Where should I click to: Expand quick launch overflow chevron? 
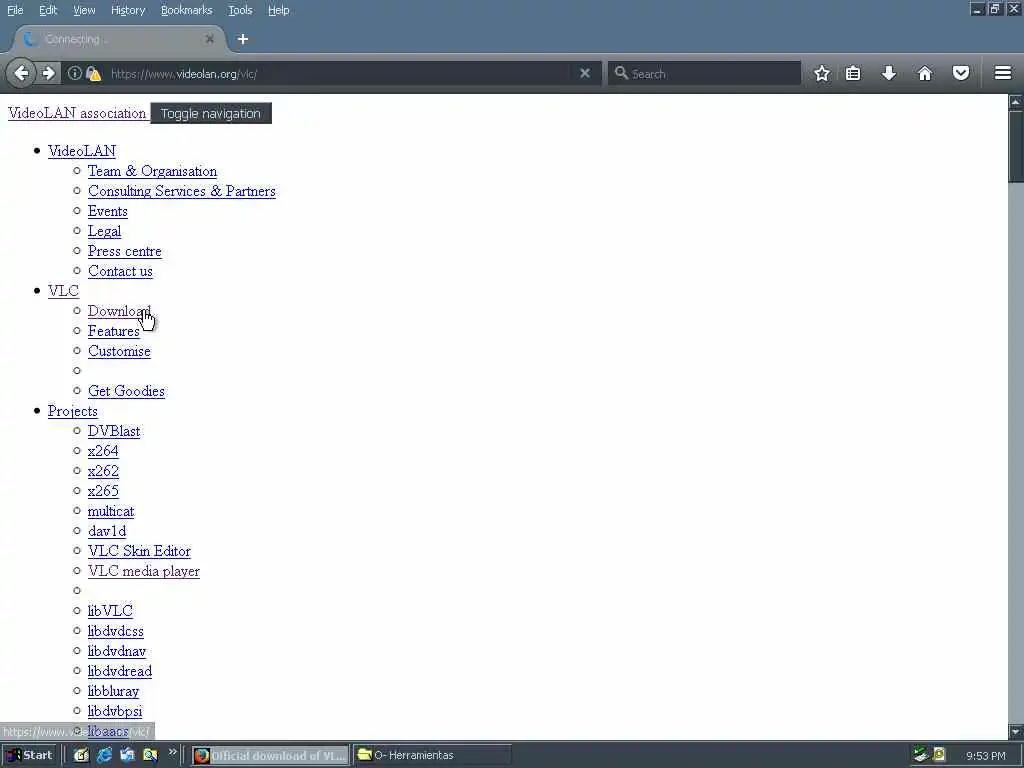click(x=172, y=752)
